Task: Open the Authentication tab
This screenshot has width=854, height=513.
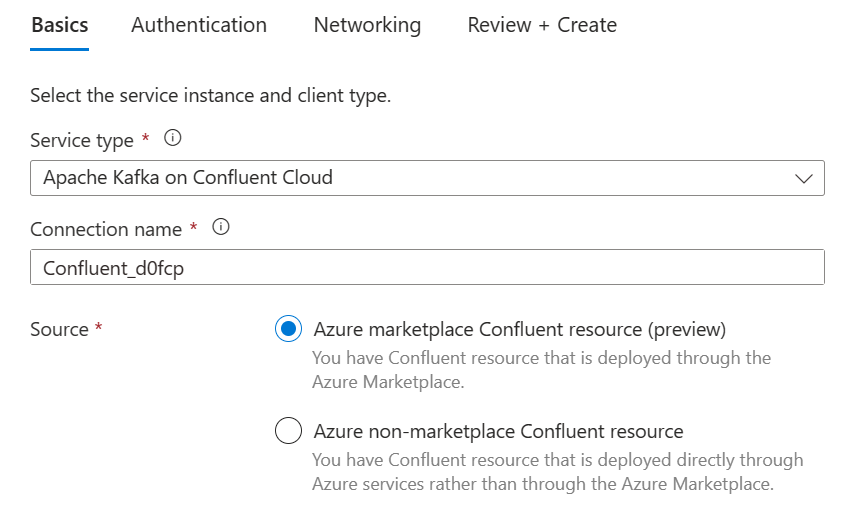Action: (x=199, y=25)
